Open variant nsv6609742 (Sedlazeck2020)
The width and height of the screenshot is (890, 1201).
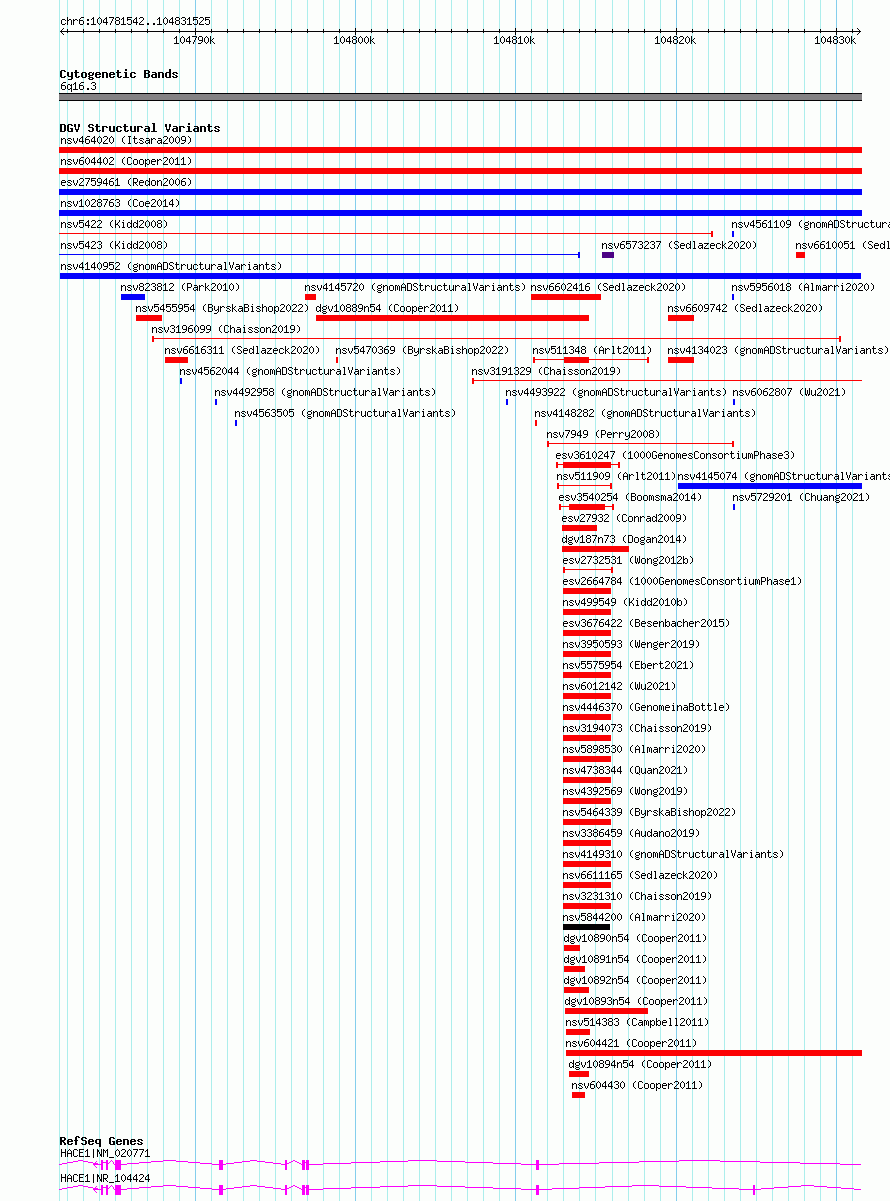pos(746,308)
